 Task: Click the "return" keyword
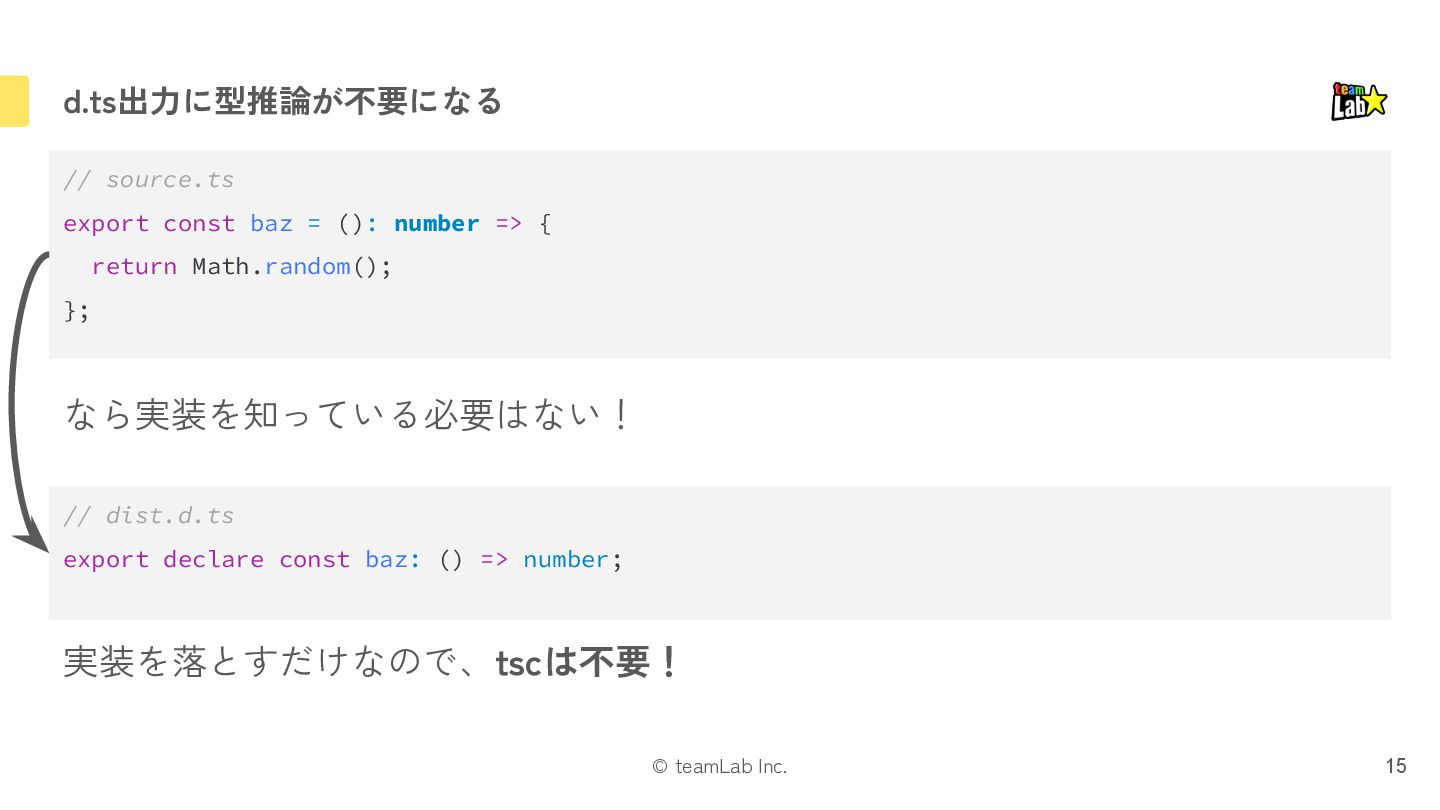click(134, 267)
